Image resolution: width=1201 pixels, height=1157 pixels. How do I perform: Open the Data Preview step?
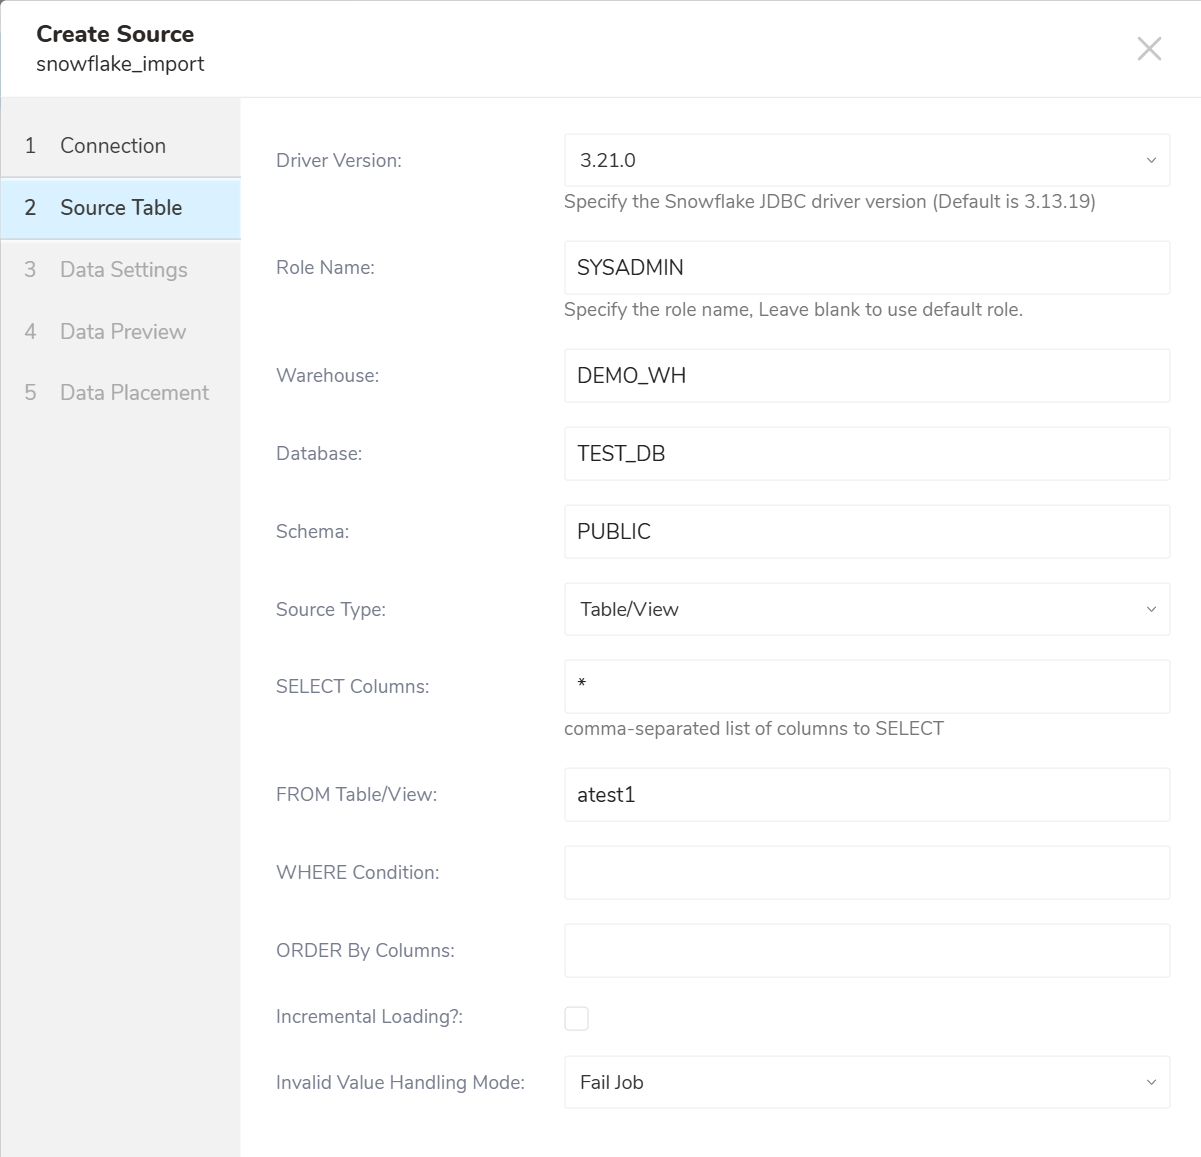123,332
